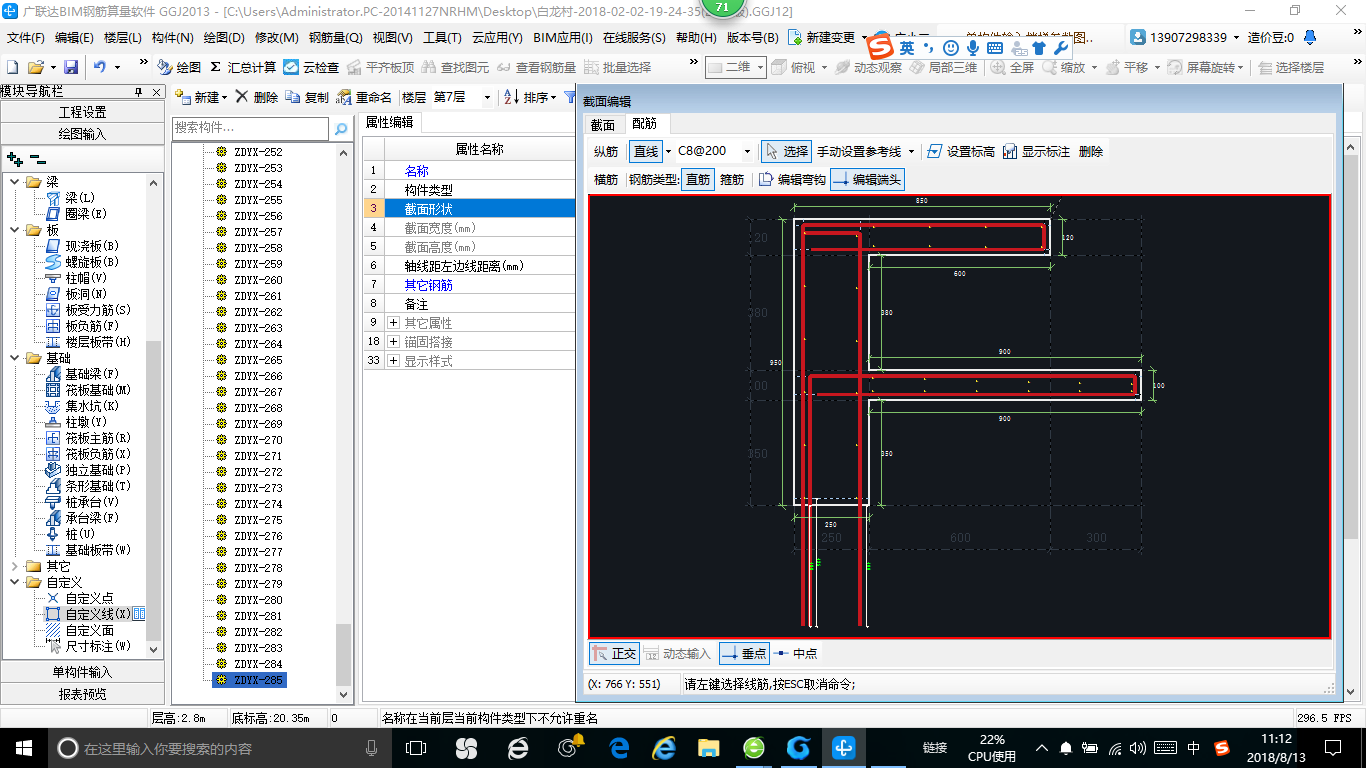Expand 显示样式 row
This screenshot has height=768, width=1366.
pyautogui.click(x=394, y=361)
